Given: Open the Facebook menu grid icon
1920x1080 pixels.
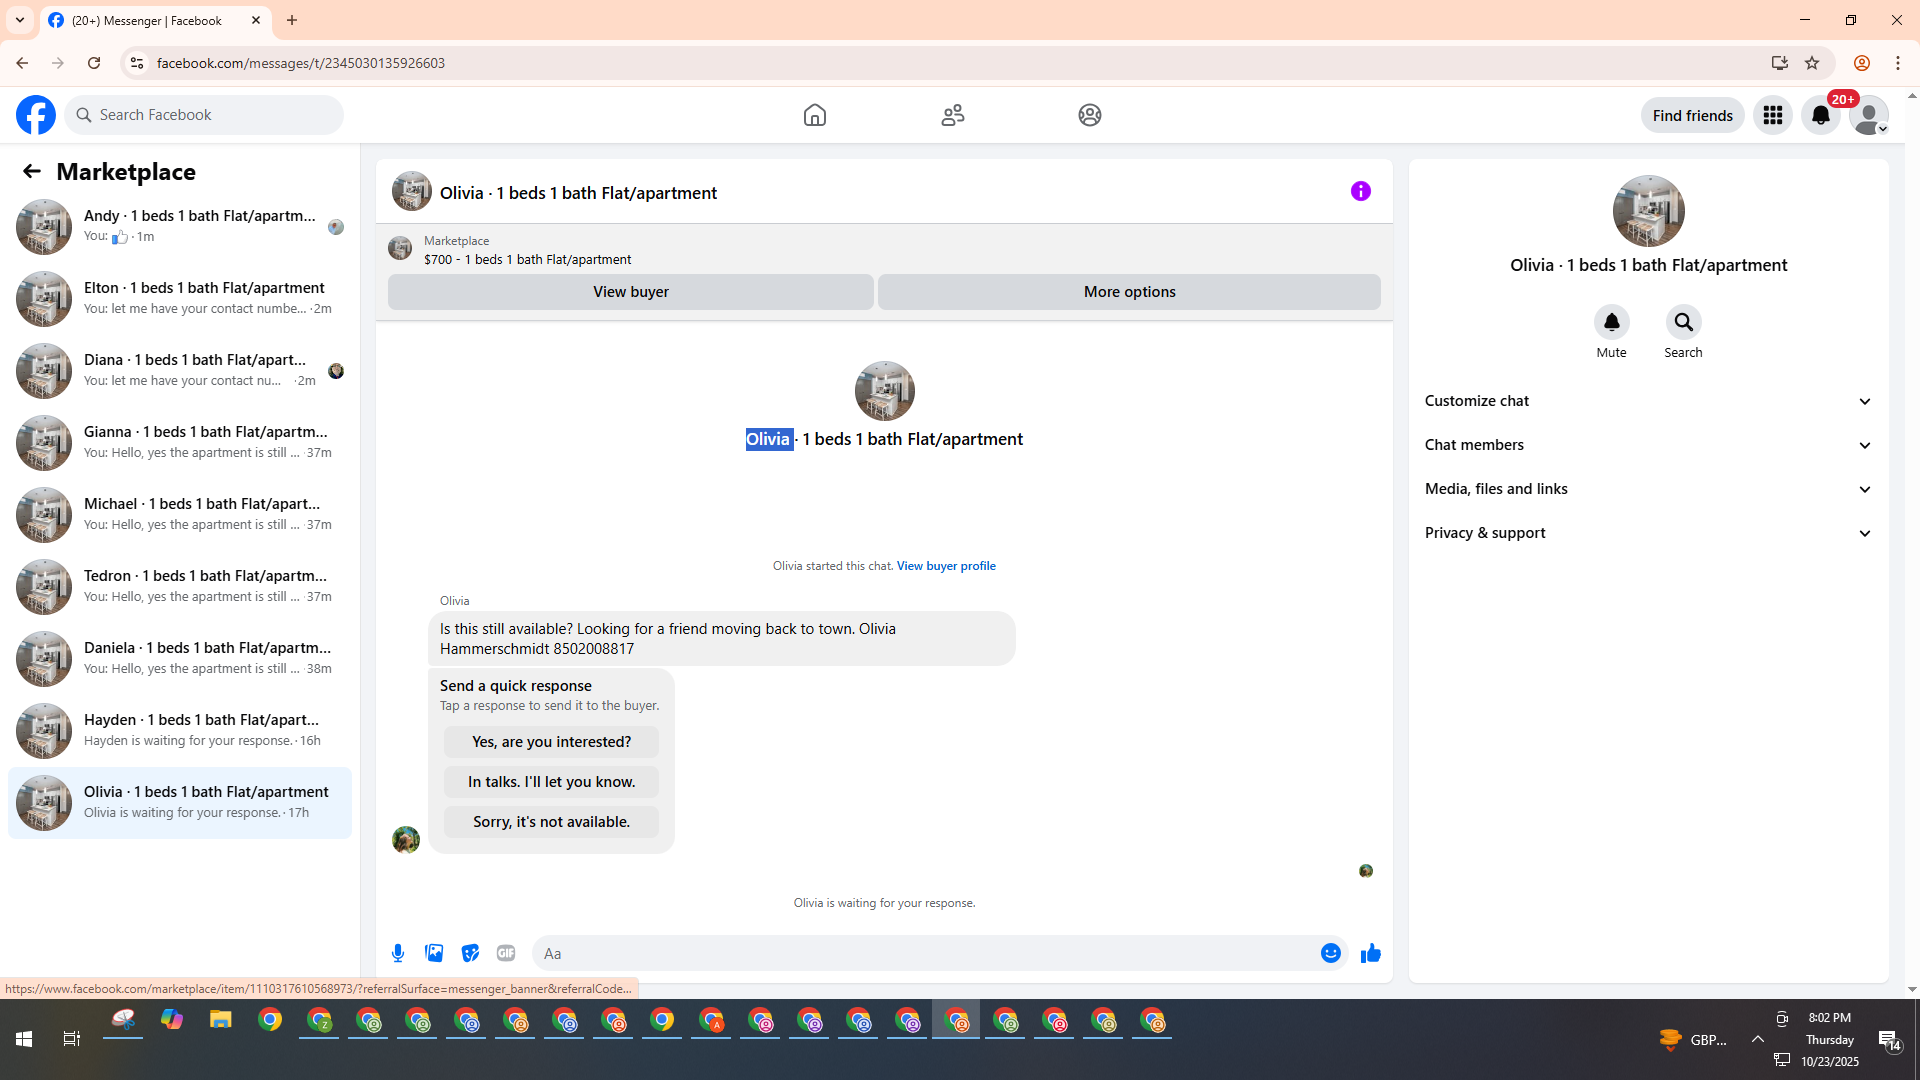Looking at the screenshot, I should [1772, 115].
